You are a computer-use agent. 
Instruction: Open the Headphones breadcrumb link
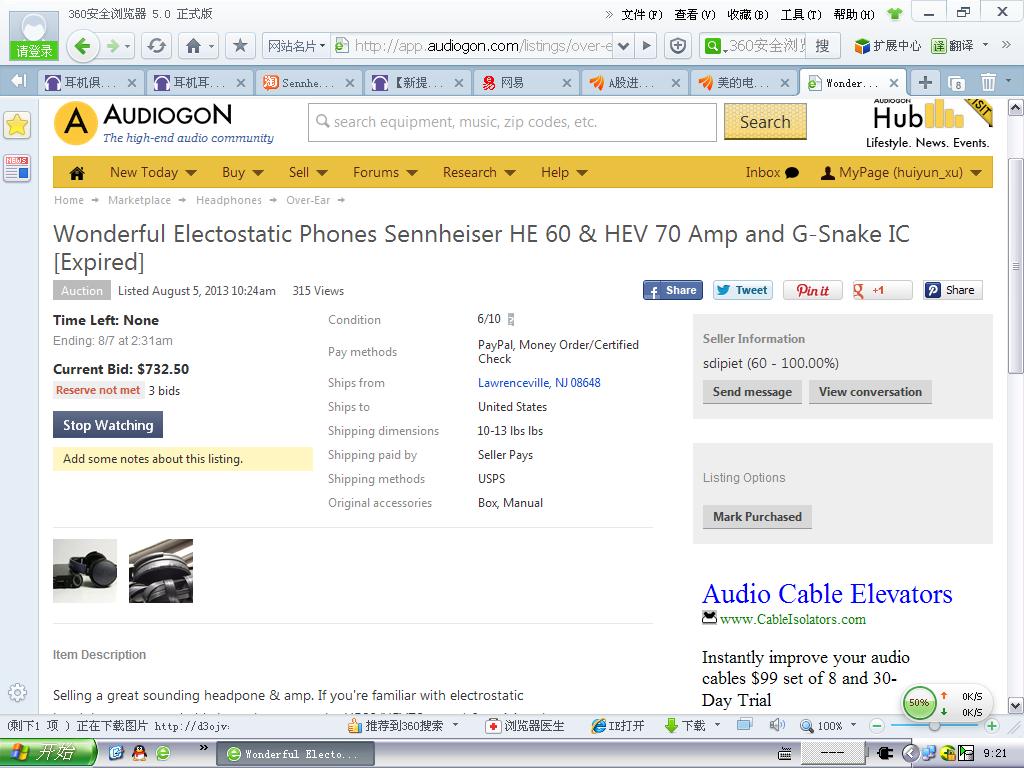pos(229,200)
